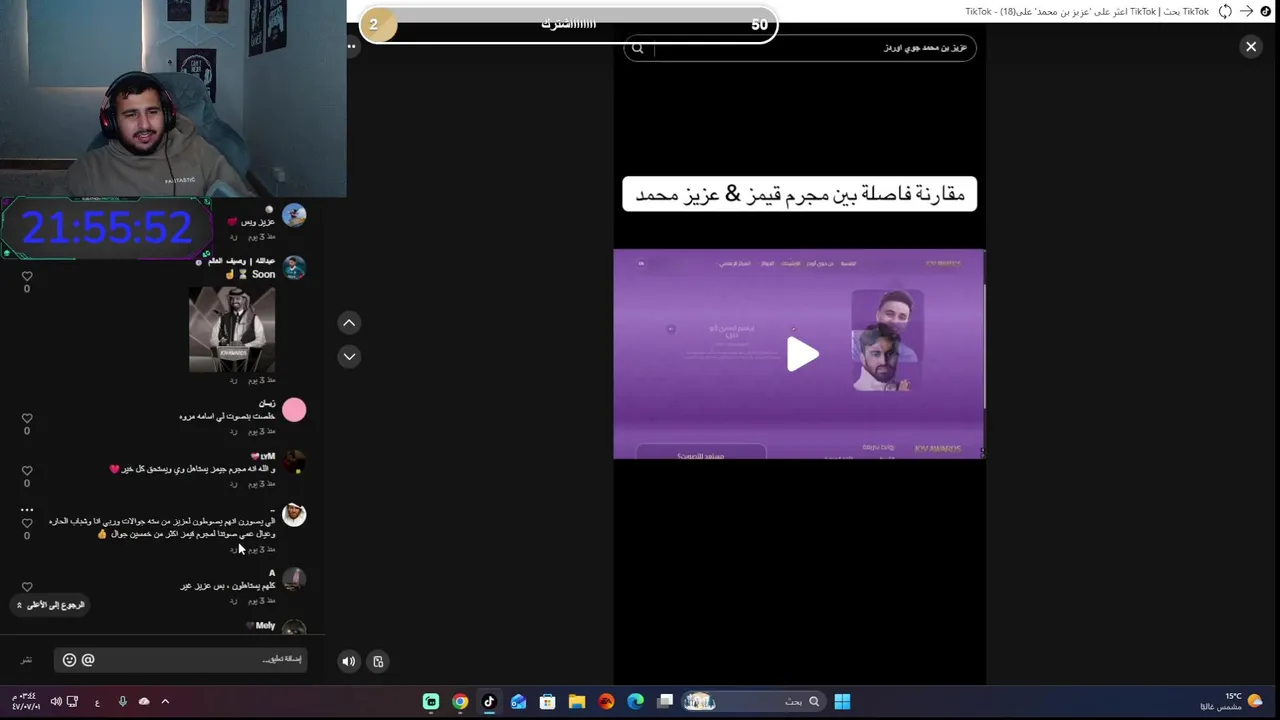Open Task View on the taskbar
Viewport: 1280px width, 720px height.
(x=665, y=702)
